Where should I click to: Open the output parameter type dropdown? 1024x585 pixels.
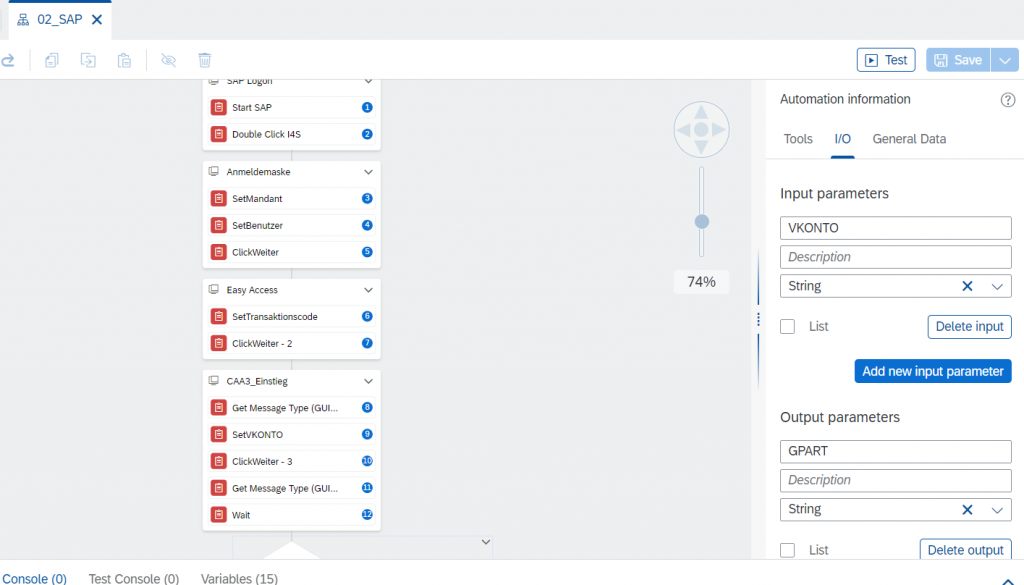tap(997, 509)
